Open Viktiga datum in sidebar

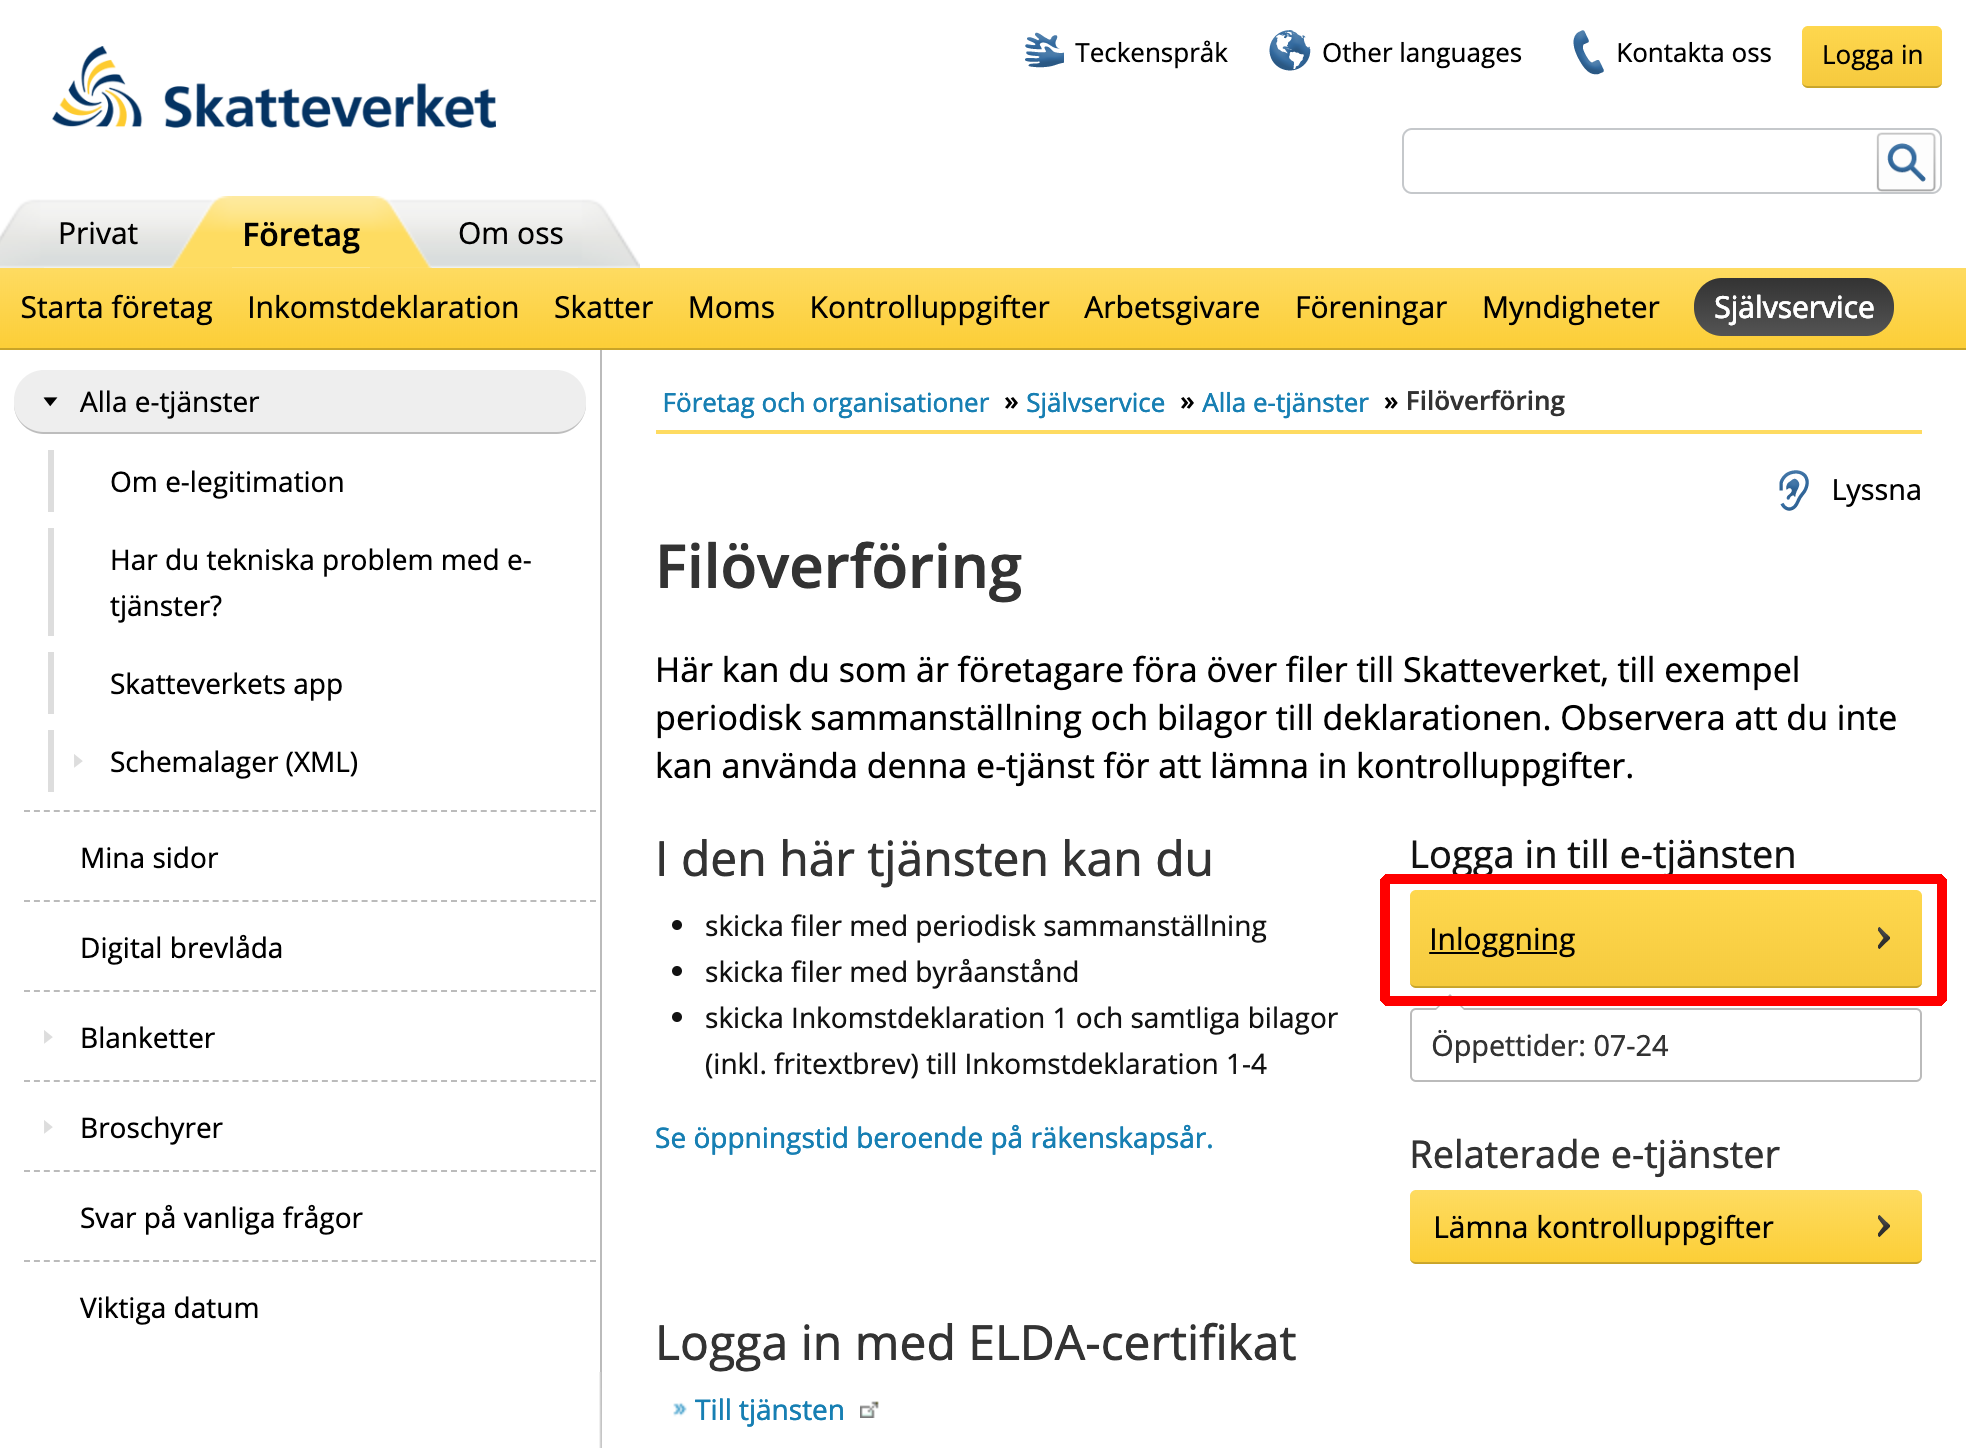click(169, 1308)
